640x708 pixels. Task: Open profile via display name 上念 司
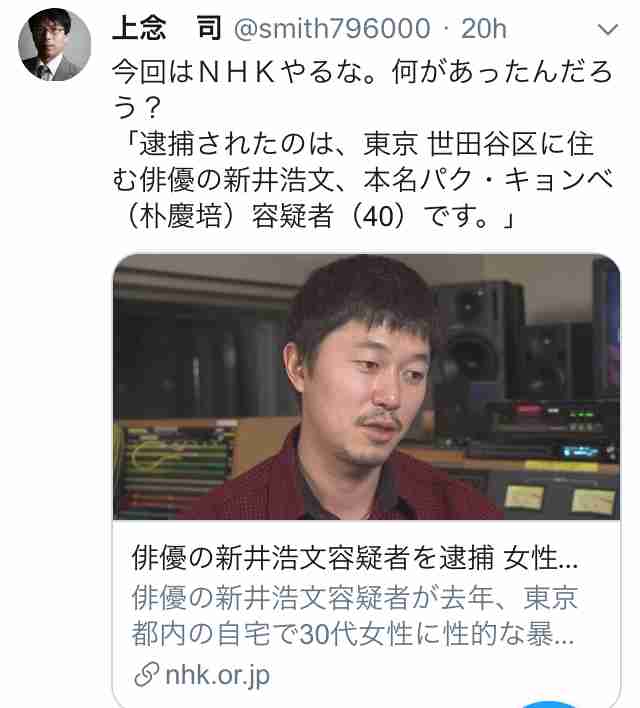click(x=167, y=28)
